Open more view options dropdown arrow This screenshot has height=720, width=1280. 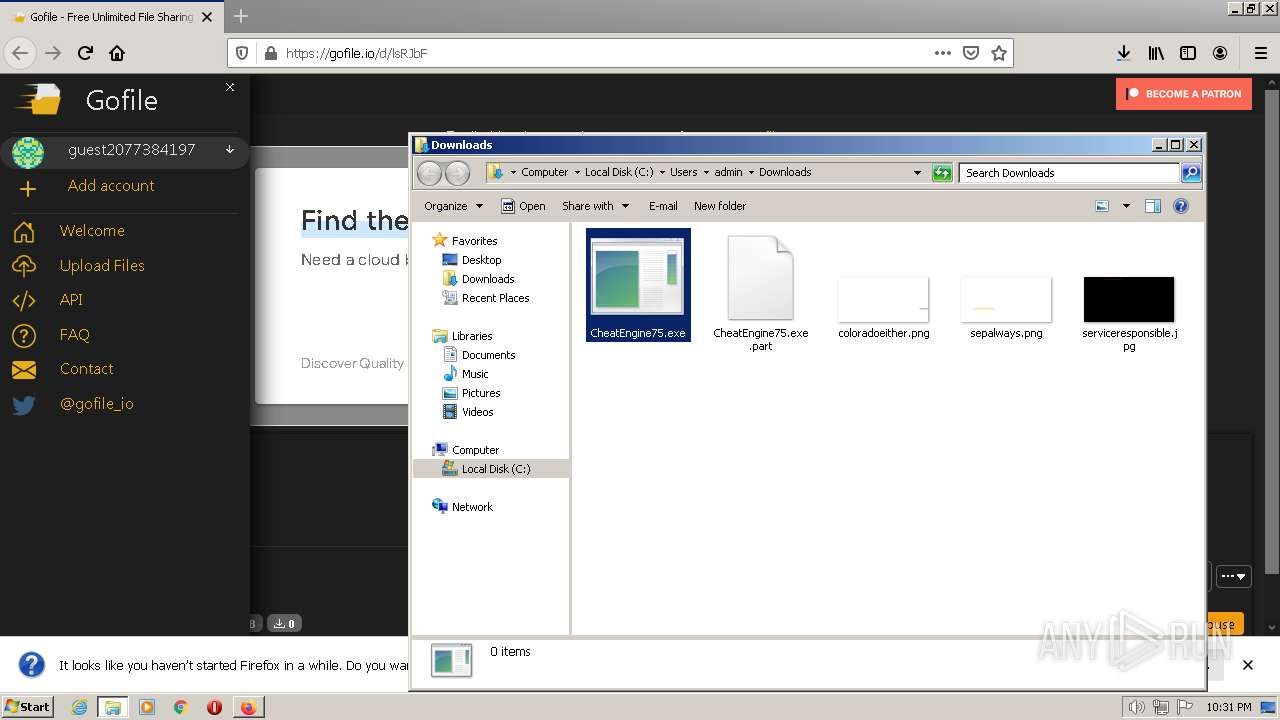click(1126, 206)
